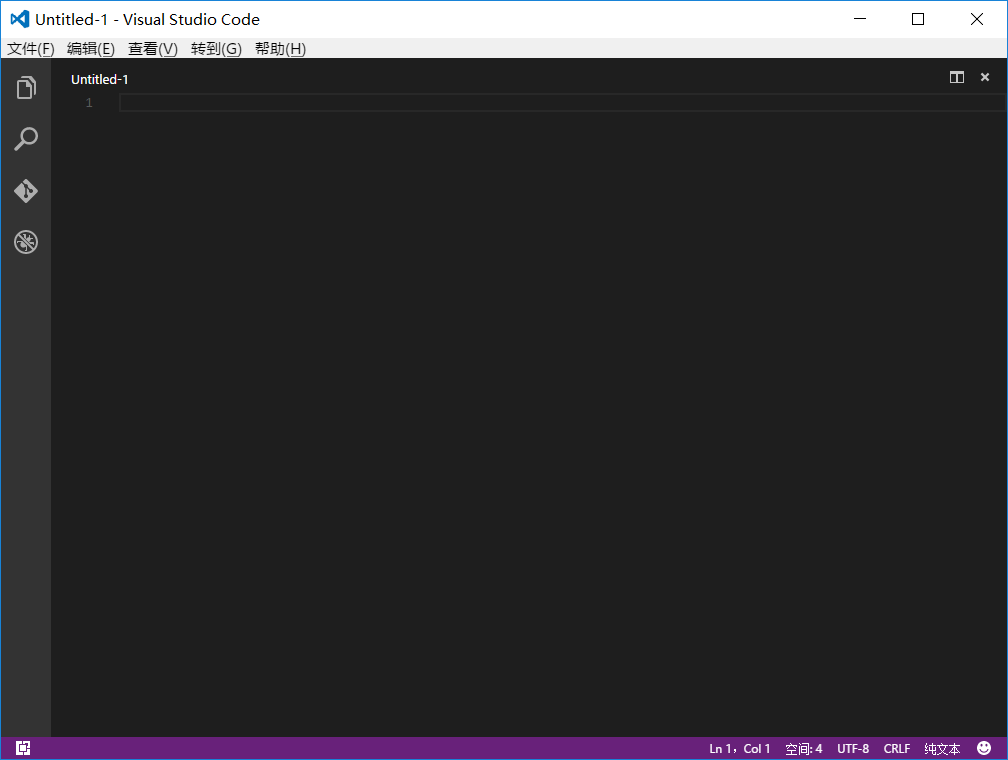Open the Search view in activity bar
The image size is (1008, 760).
click(x=26, y=139)
